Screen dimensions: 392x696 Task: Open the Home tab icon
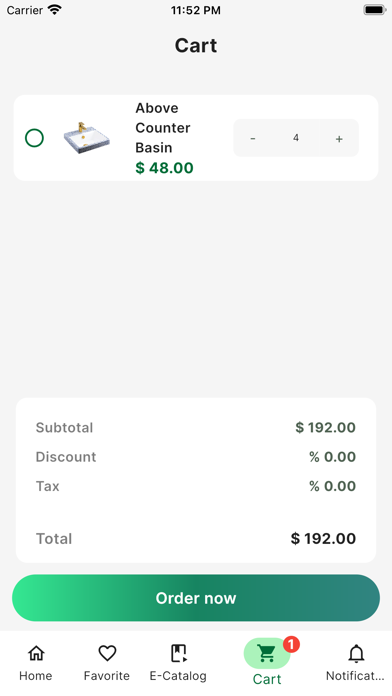(36, 653)
